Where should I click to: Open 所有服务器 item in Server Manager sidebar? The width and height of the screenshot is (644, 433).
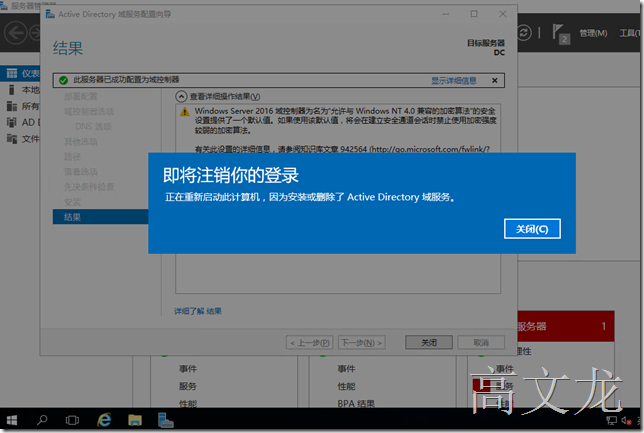tap(23, 106)
